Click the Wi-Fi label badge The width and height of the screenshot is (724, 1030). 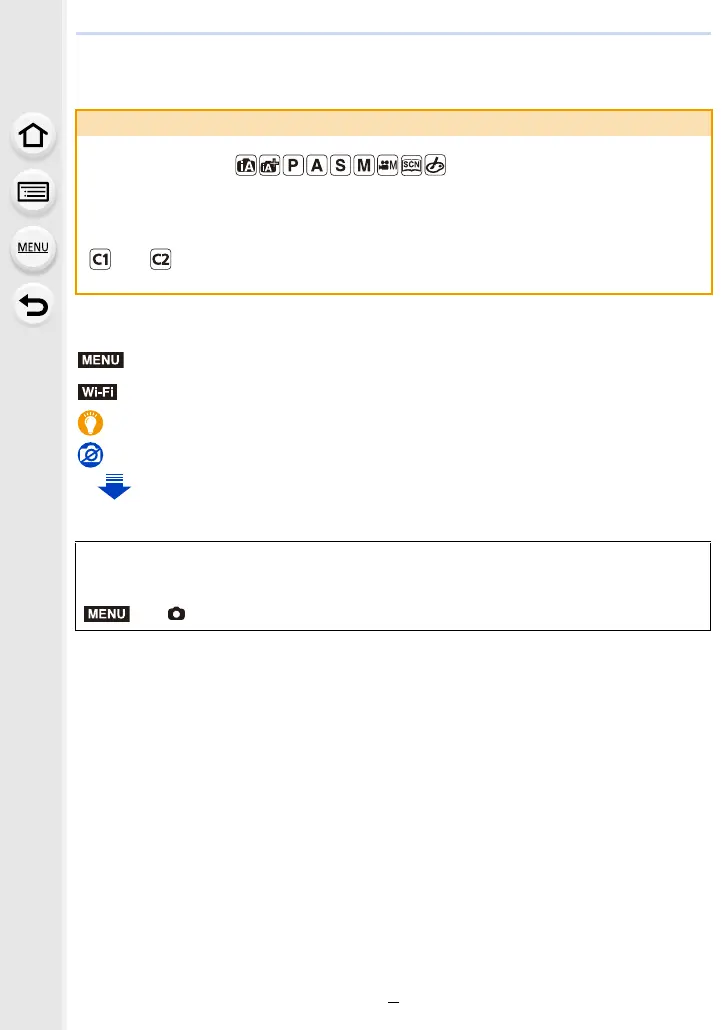(97, 392)
